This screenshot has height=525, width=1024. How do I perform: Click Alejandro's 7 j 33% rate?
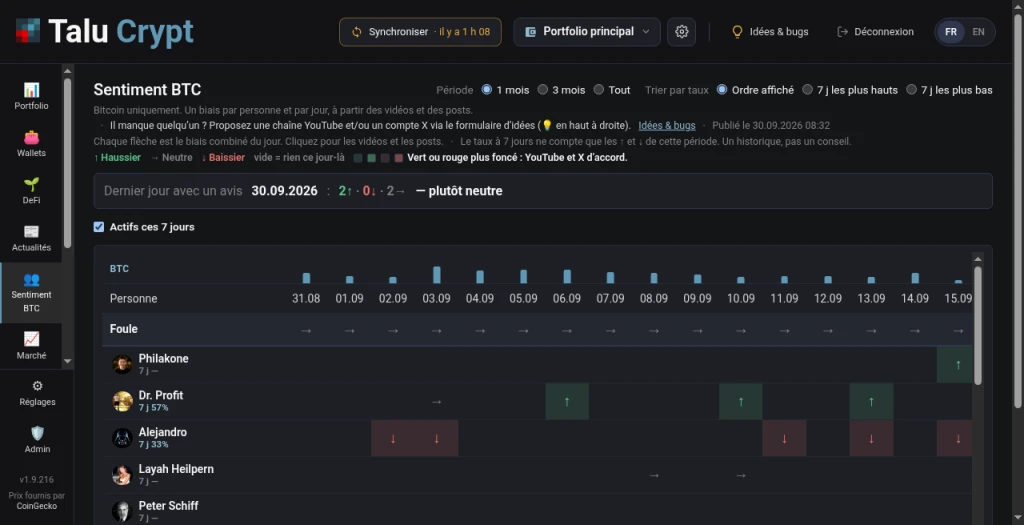pyautogui.click(x=153, y=444)
